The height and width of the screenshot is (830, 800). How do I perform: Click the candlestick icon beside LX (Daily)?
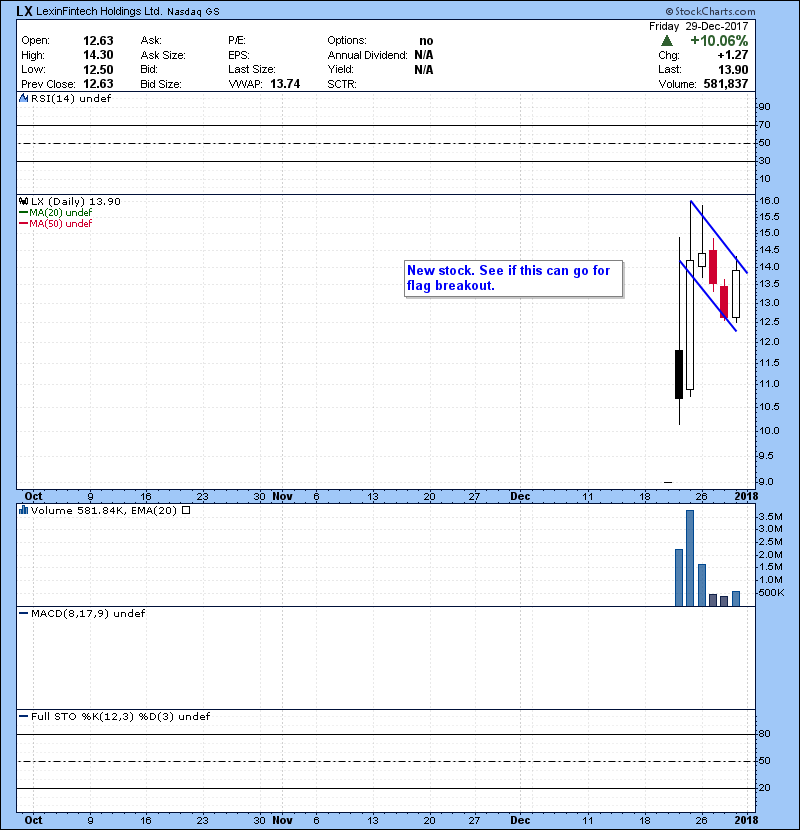coord(24,201)
